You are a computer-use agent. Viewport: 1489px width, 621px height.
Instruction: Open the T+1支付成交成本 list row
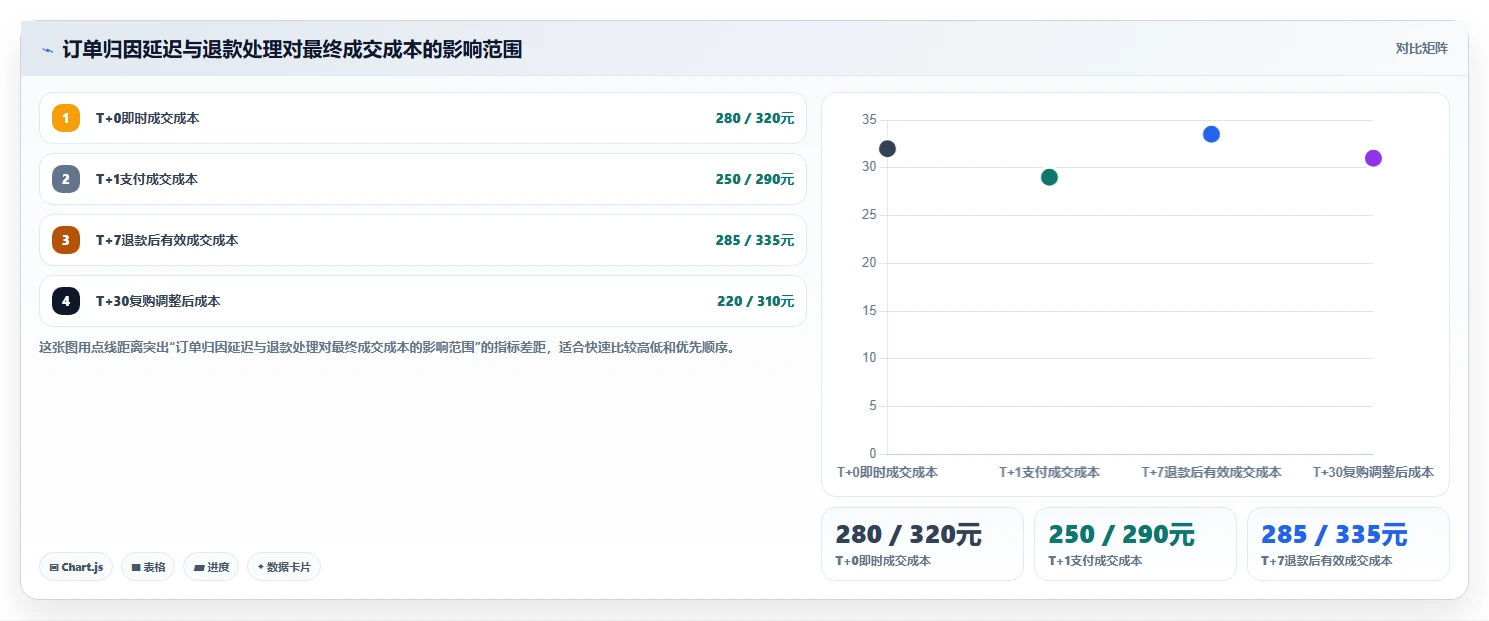tap(422, 179)
